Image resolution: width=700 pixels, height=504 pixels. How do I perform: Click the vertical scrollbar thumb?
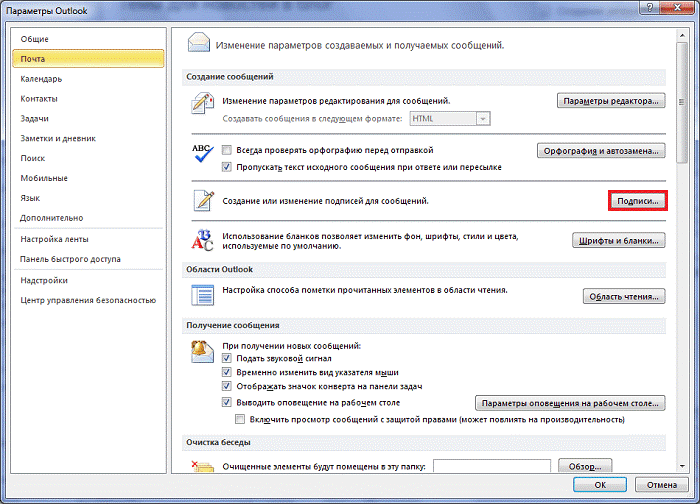682,103
